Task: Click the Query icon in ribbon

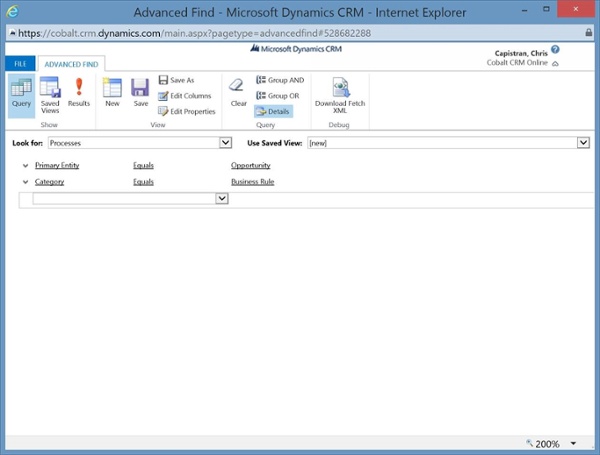Action: 21,92
